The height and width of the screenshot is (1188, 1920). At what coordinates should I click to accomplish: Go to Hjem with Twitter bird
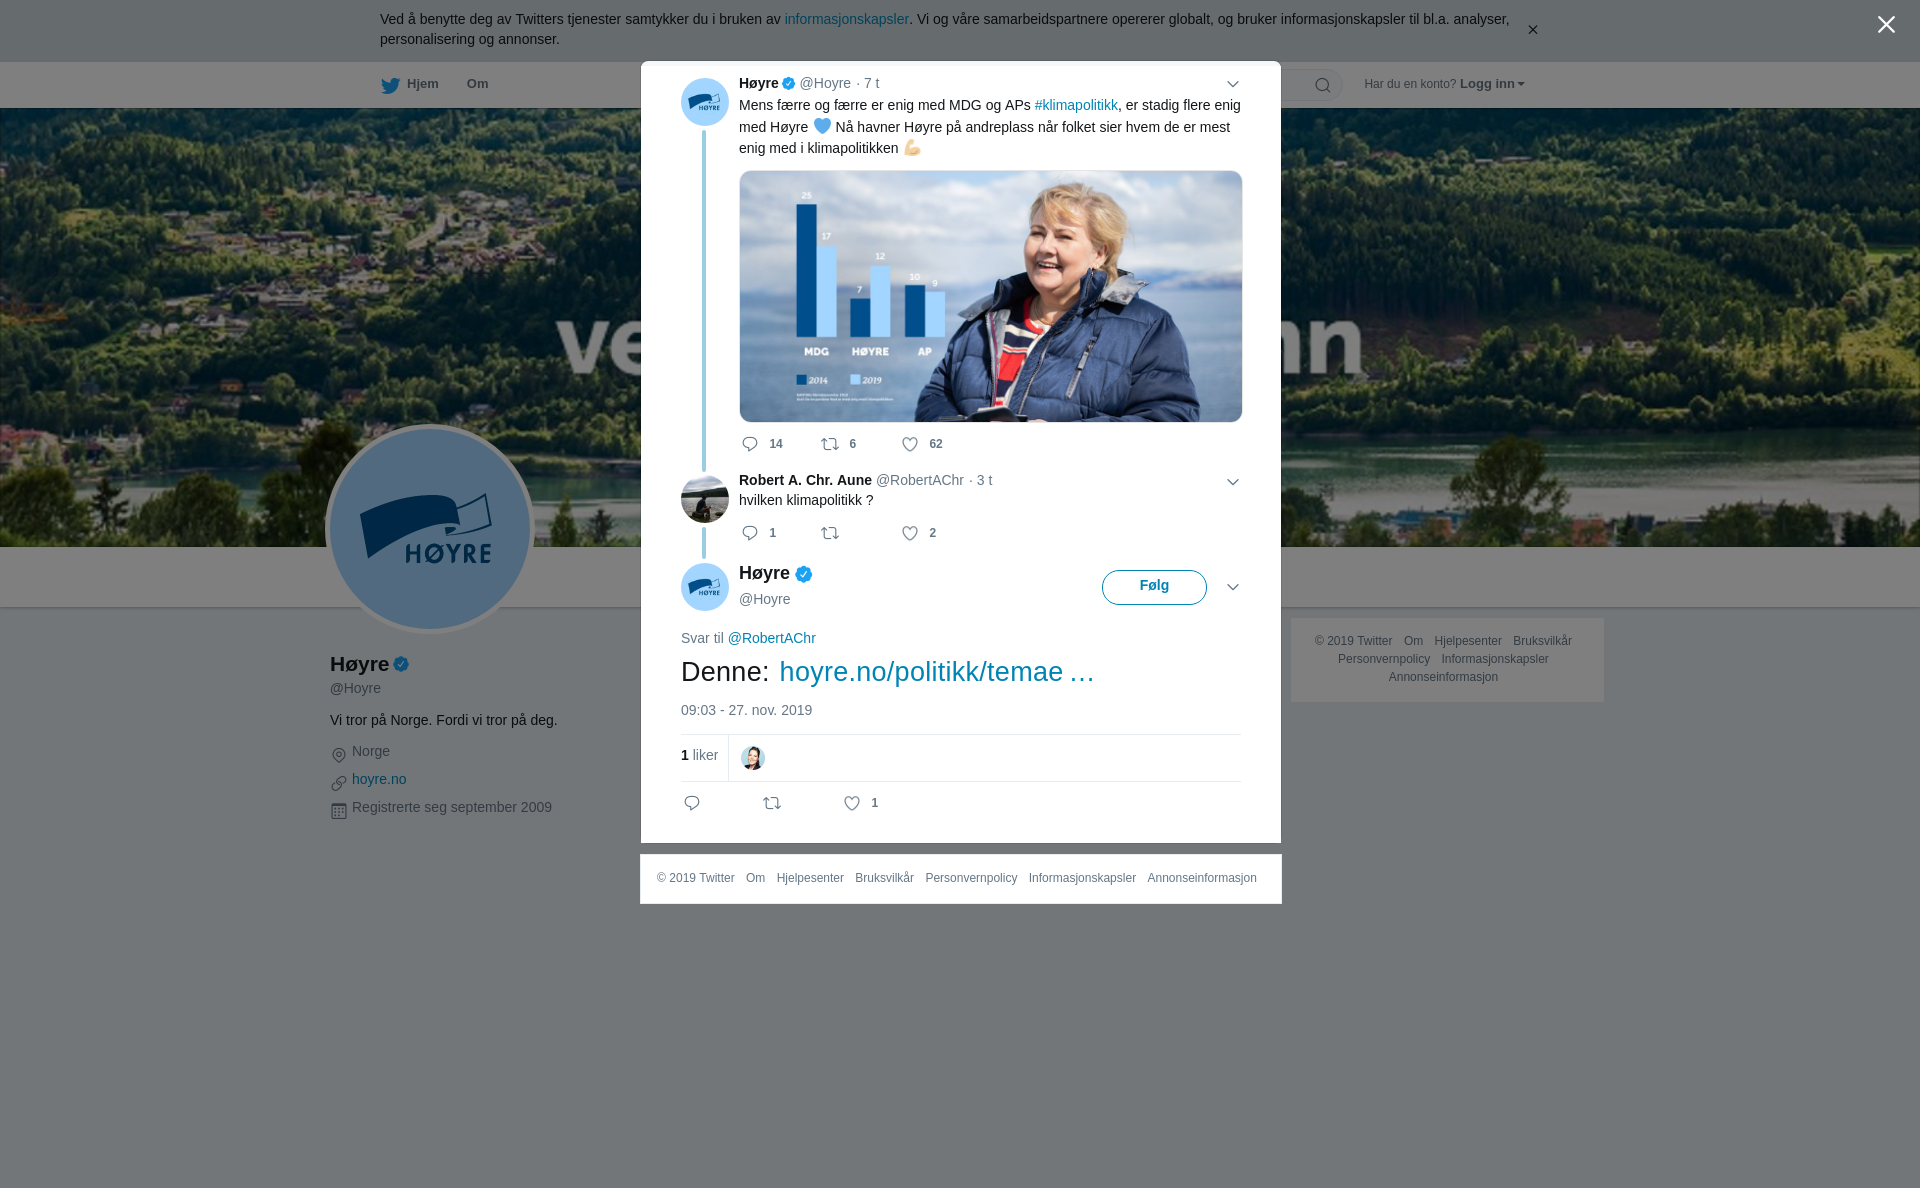[410, 85]
